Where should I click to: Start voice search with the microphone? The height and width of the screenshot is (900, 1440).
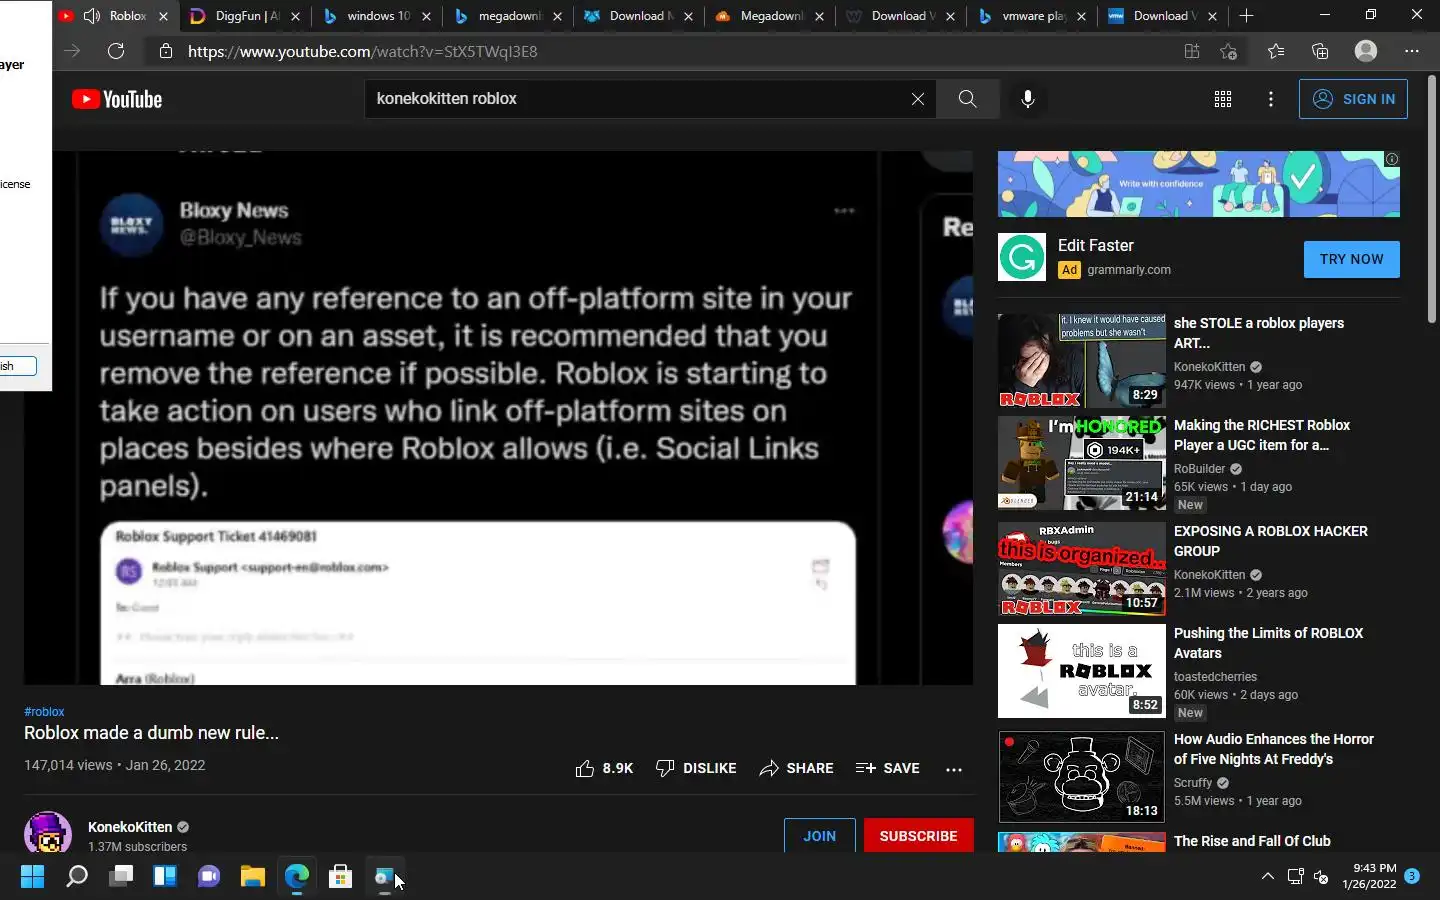pyautogui.click(x=1027, y=99)
